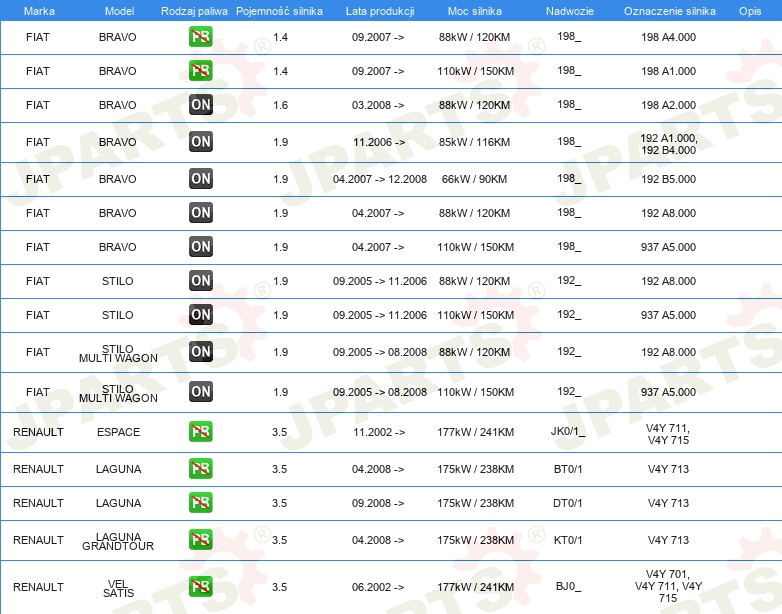
Task: Click the Rodzaj paliwa column header
Action: coord(194,11)
